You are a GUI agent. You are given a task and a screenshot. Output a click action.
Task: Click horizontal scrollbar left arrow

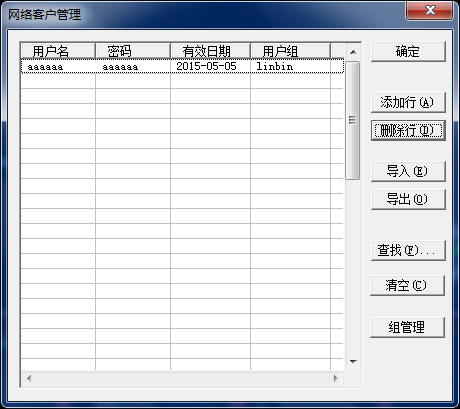29,378
